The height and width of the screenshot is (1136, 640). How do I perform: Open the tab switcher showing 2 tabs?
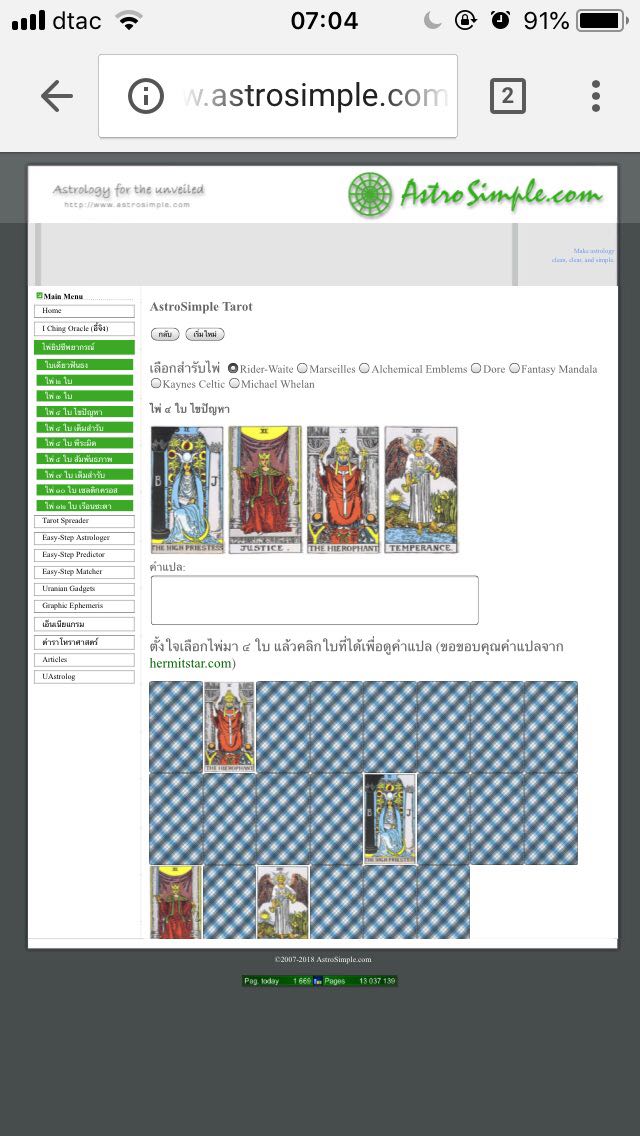point(507,96)
